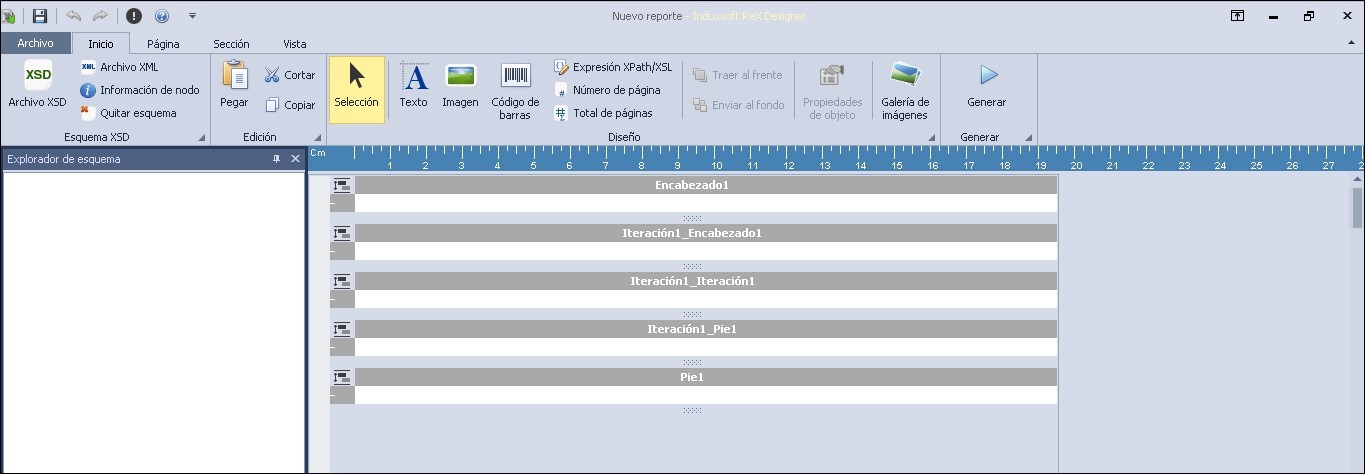Expand the Diseño group dialog launcher

point(933,138)
